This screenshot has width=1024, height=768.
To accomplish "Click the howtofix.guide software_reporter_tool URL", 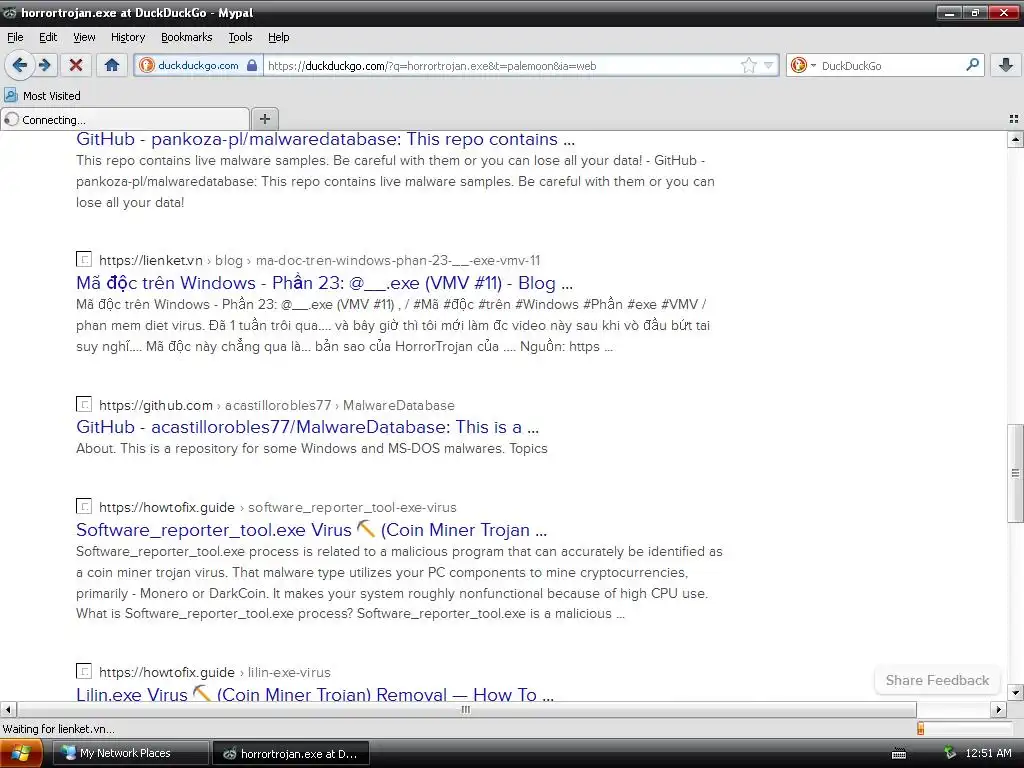I will click(278, 507).
